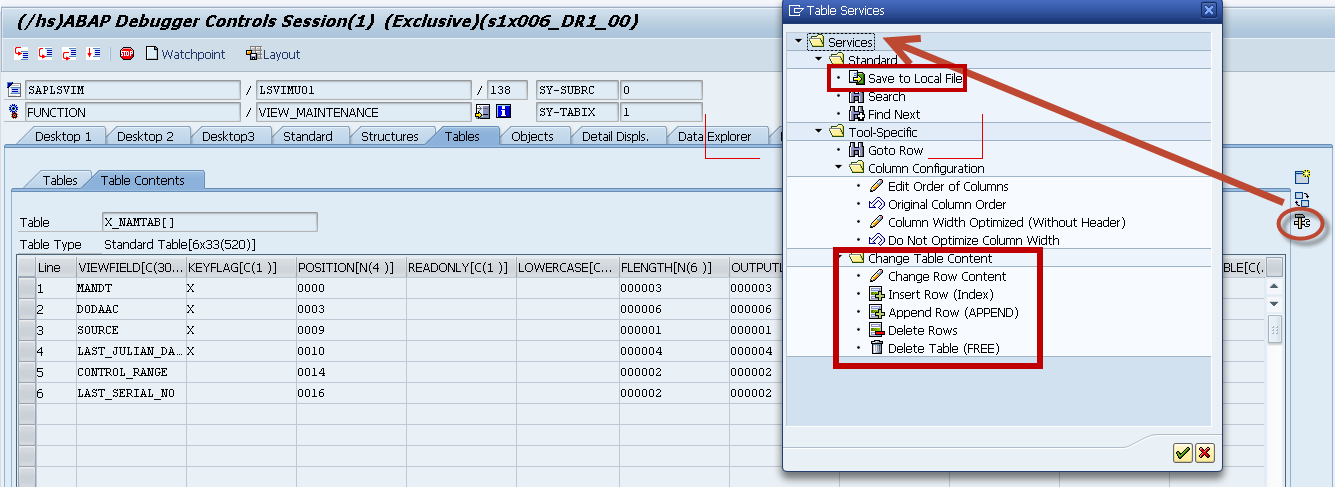Click the Step Over (execute) debugger icon
Screen dimensions: 1335x487
tap(45, 54)
